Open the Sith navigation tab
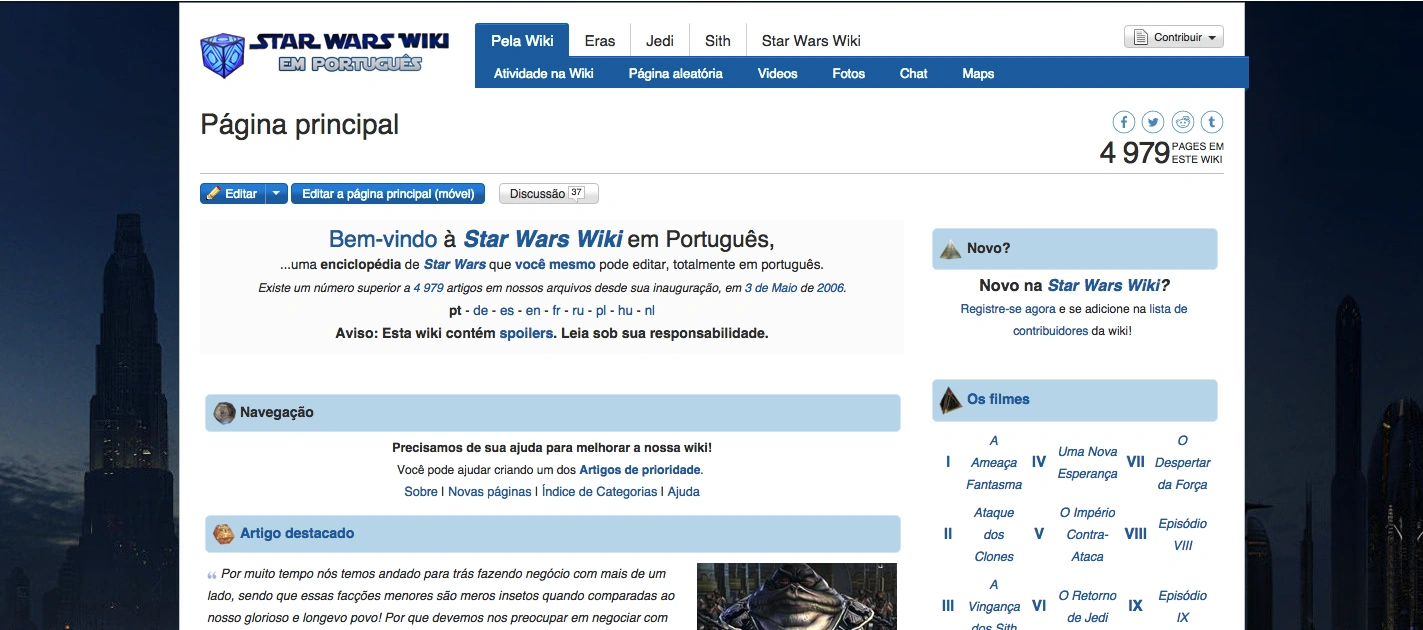The width and height of the screenshot is (1423, 630). click(x=718, y=41)
